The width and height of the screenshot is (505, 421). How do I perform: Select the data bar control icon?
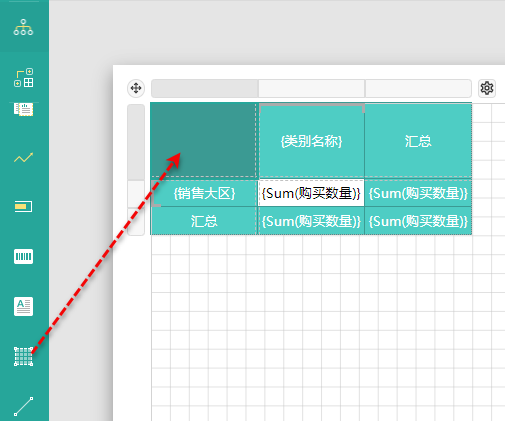click(x=23, y=206)
